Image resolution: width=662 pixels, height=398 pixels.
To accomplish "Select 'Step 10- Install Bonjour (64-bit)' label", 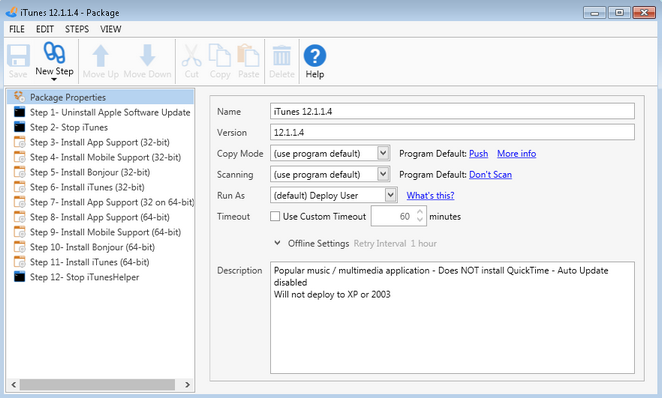I will 92,247.
